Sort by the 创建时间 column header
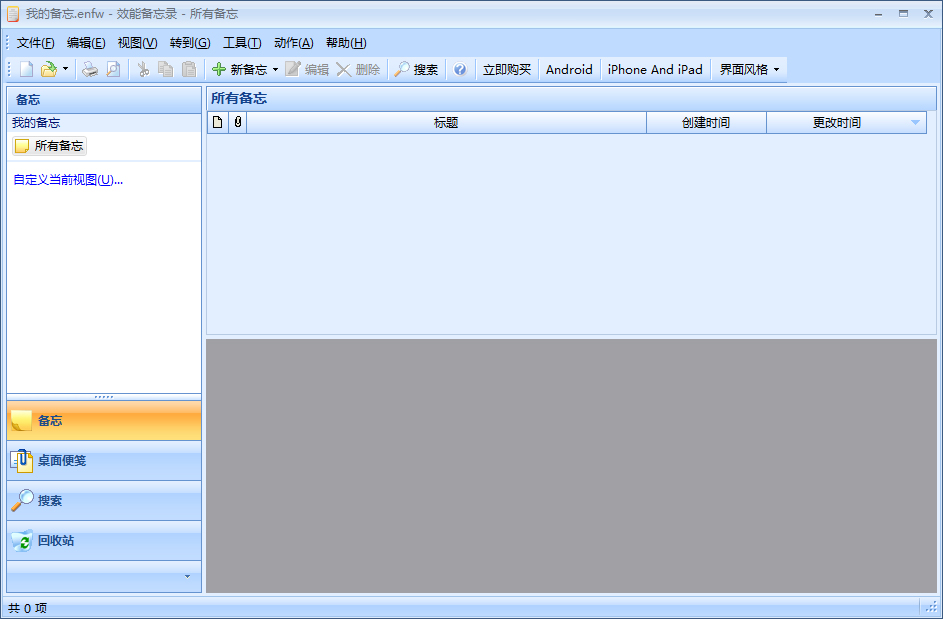The image size is (943, 619). pos(706,123)
